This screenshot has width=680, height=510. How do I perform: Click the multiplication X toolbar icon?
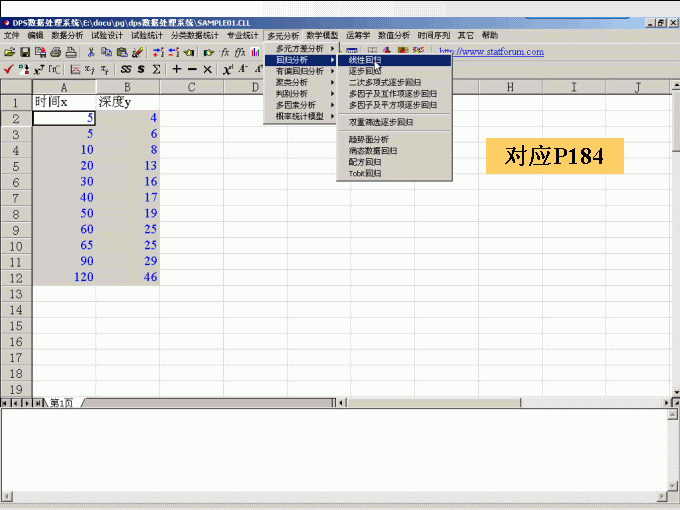208,69
